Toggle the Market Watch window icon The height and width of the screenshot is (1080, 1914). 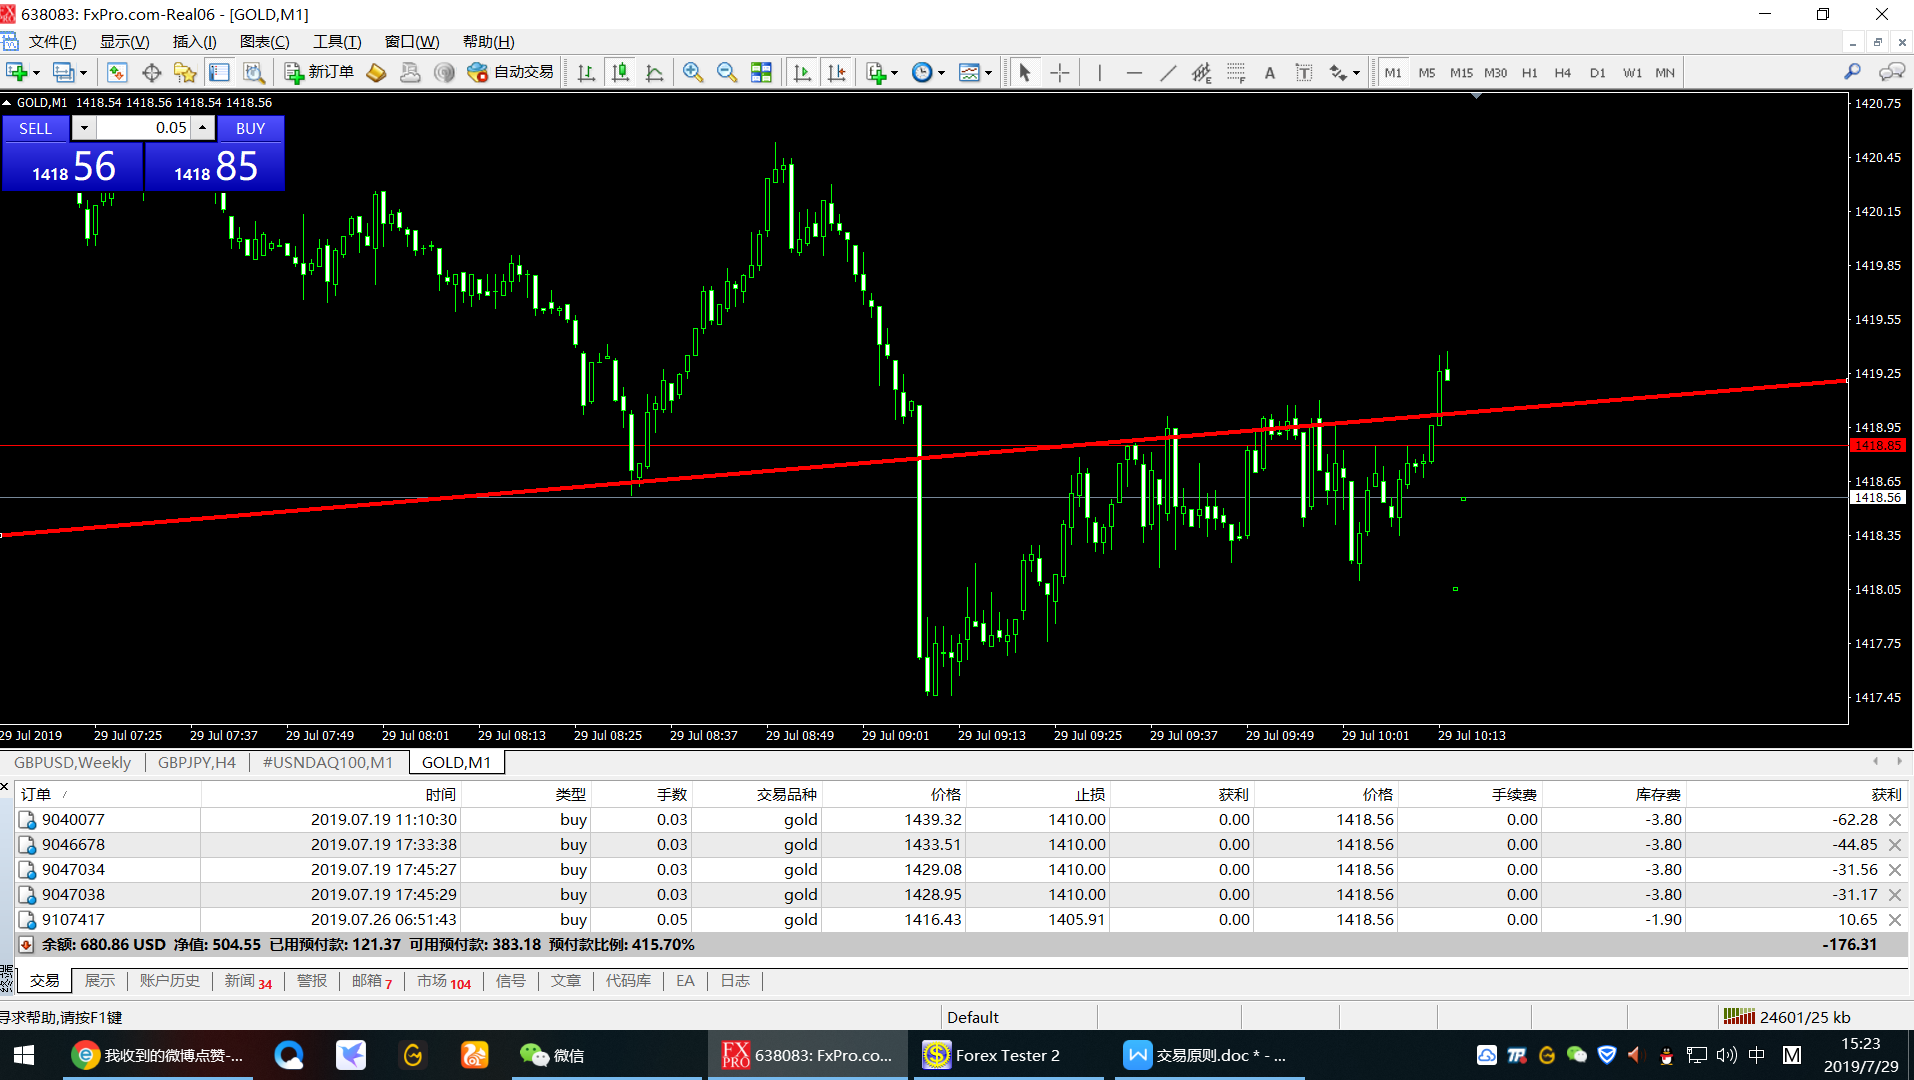click(x=117, y=72)
